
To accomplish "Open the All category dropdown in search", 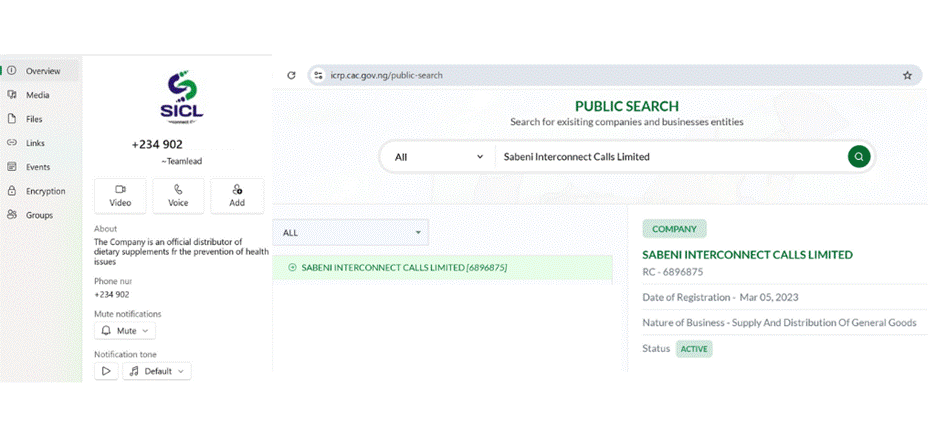I will point(435,157).
